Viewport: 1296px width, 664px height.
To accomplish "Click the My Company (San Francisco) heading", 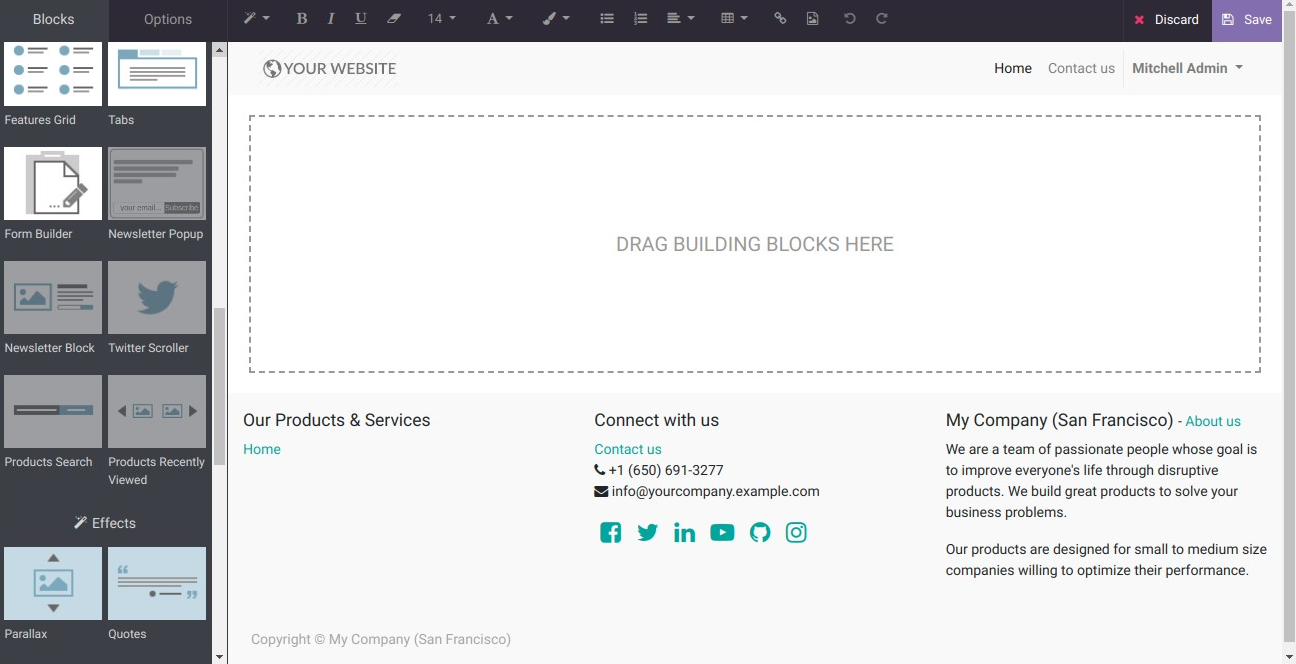I will click(x=1060, y=420).
